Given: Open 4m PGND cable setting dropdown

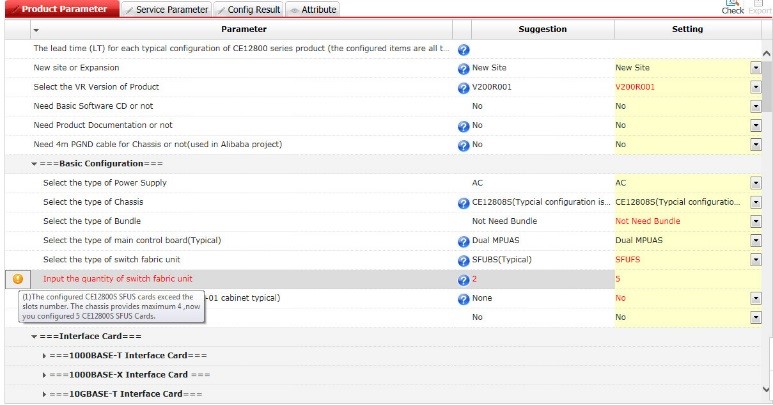Looking at the screenshot, I should click(x=756, y=145).
